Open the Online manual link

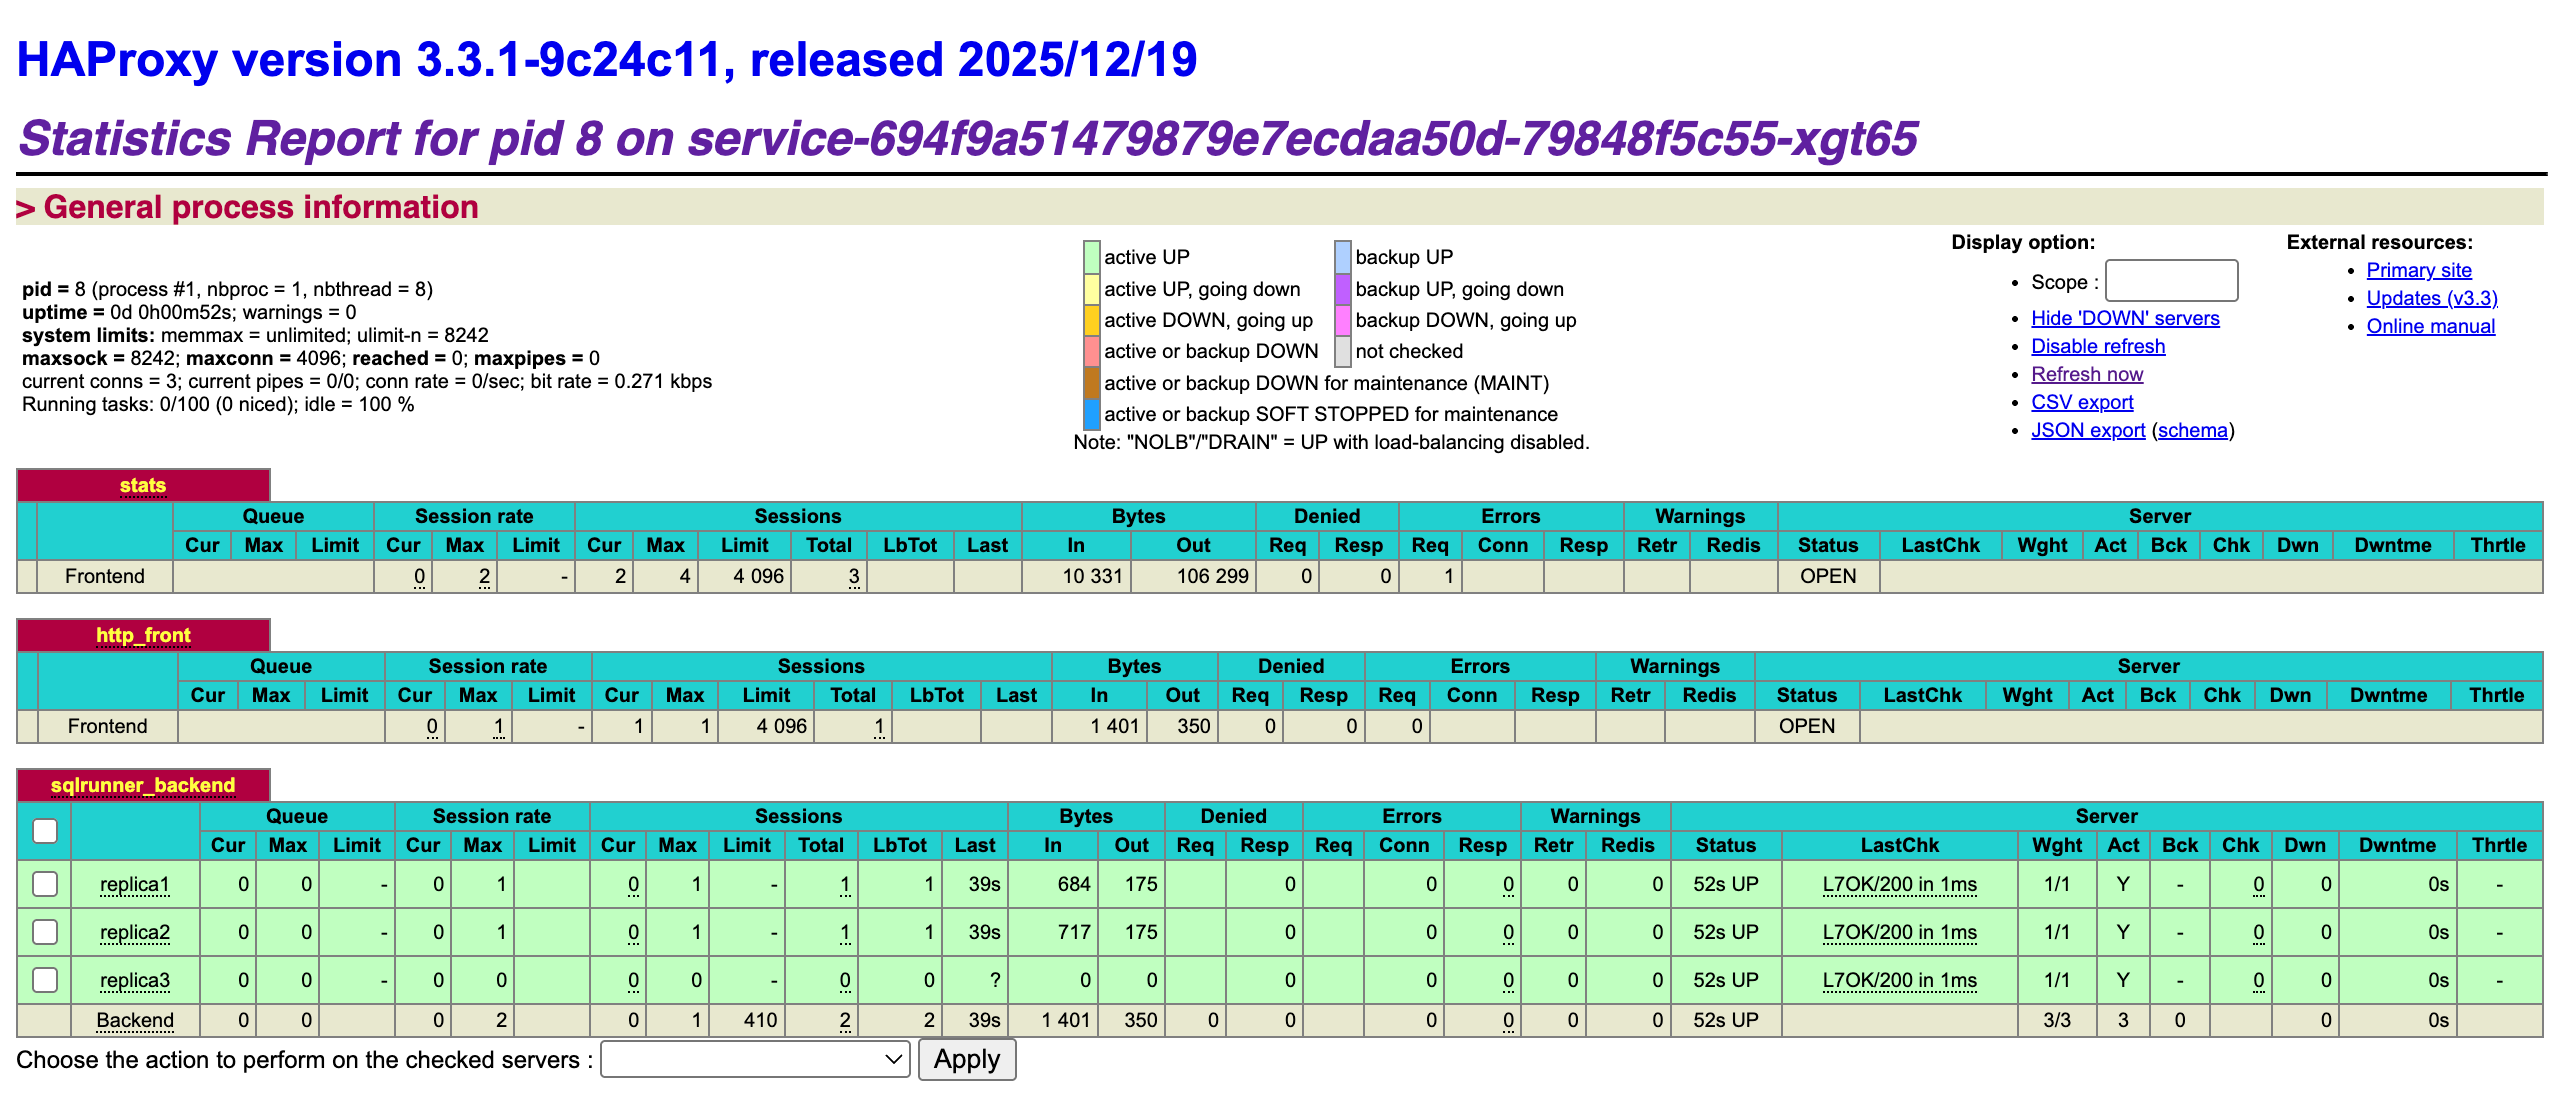2430,326
